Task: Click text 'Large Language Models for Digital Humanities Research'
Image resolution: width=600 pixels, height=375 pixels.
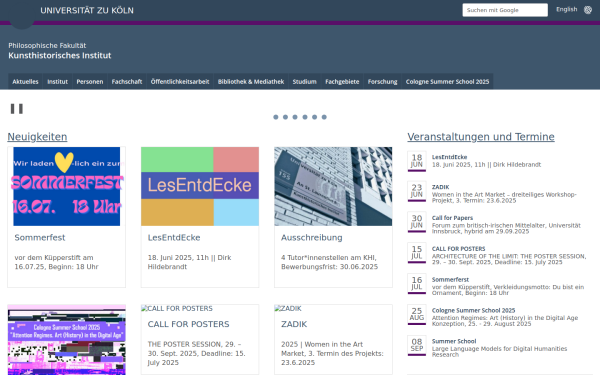Action: 499,351
